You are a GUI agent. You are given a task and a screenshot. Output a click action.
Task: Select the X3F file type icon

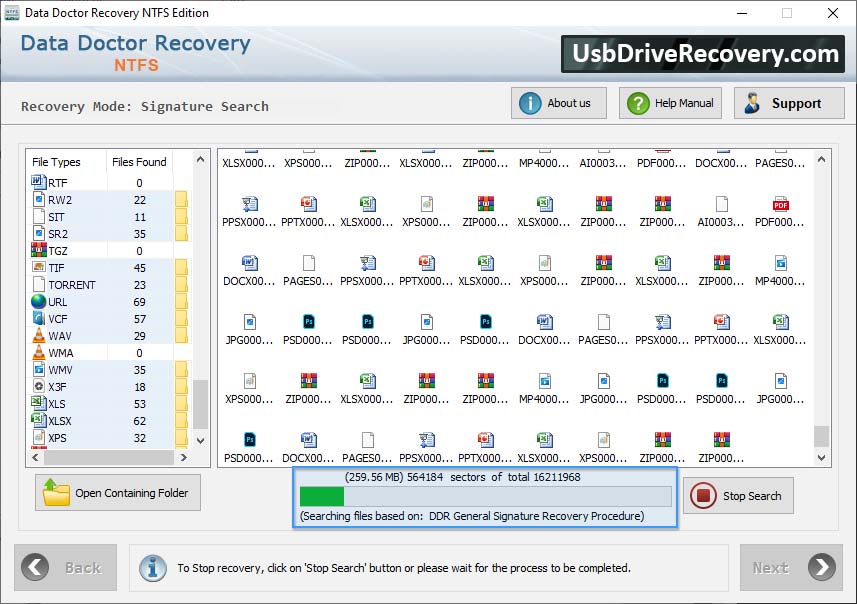[39, 386]
